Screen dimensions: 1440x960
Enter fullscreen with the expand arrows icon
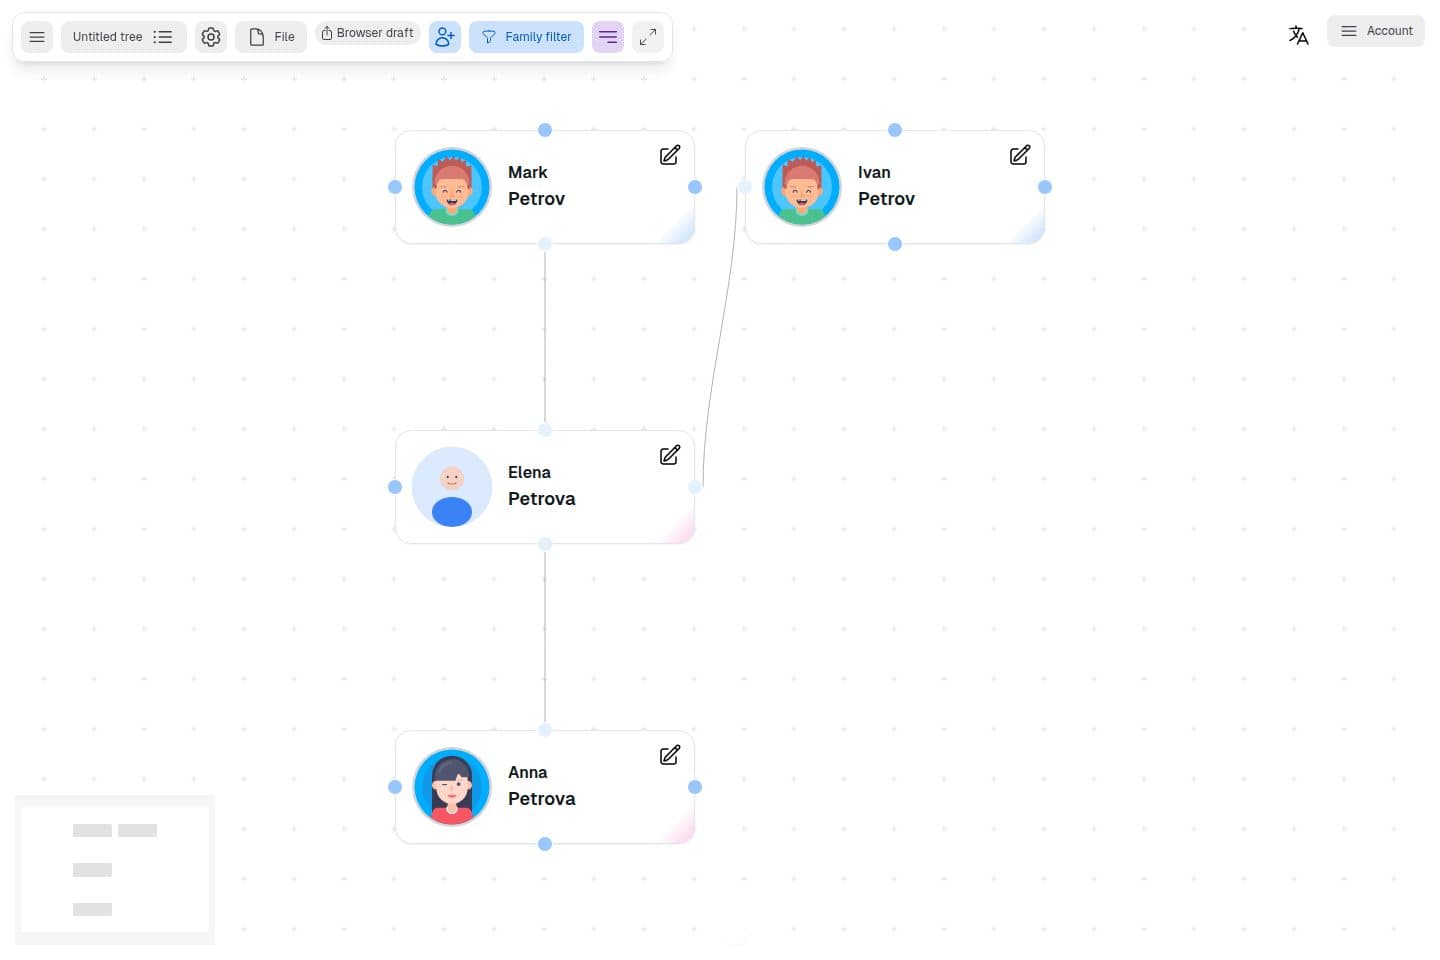click(x=648, y=37)
